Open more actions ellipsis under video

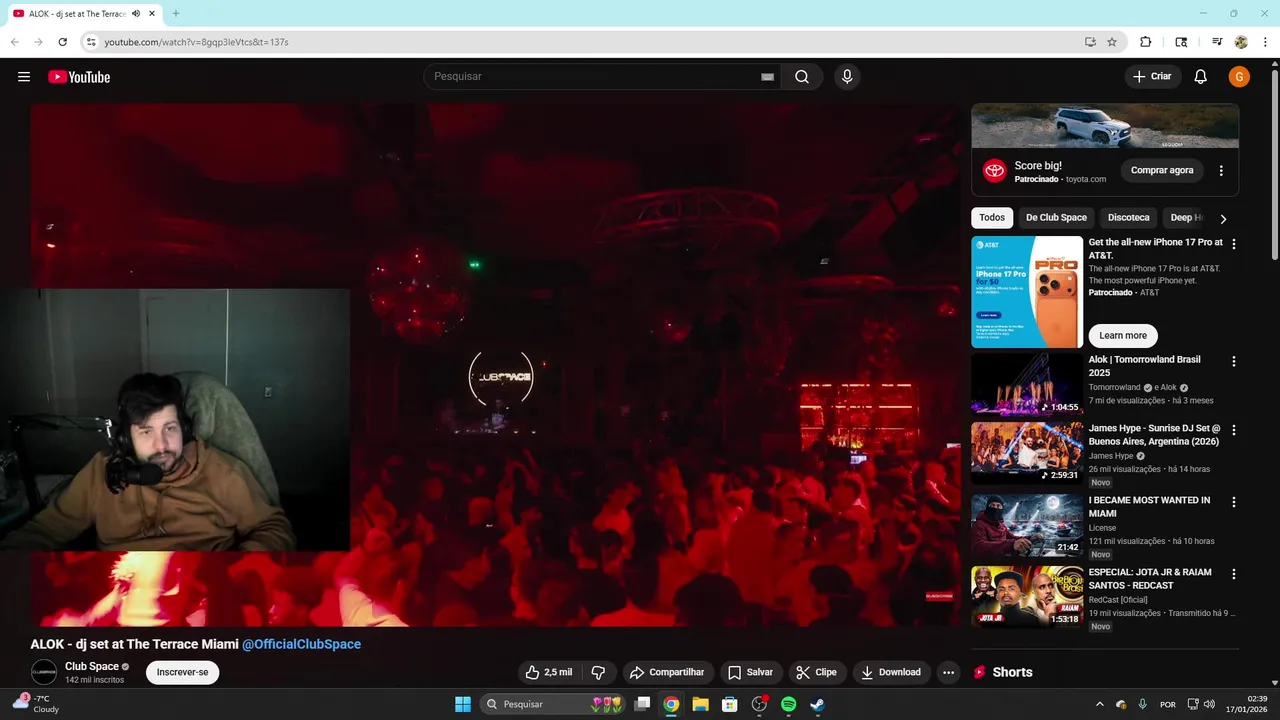pyautogui.click(x=948, y=672)
